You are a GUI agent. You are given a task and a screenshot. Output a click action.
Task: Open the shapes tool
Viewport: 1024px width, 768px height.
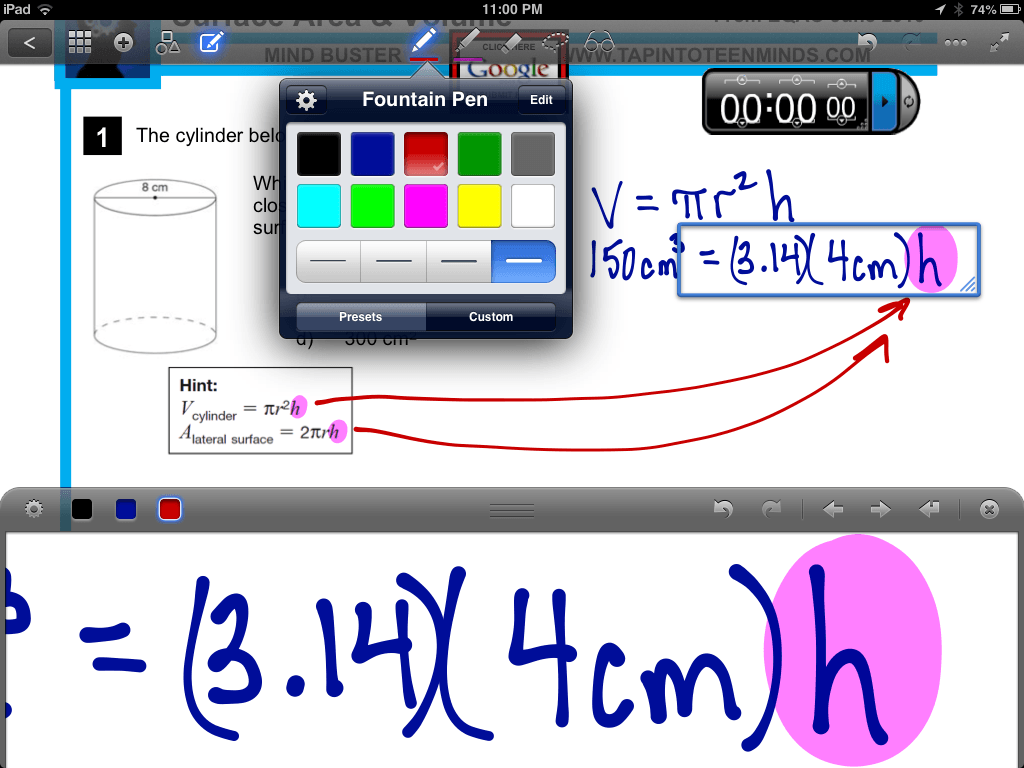click(x=167, y=43)
